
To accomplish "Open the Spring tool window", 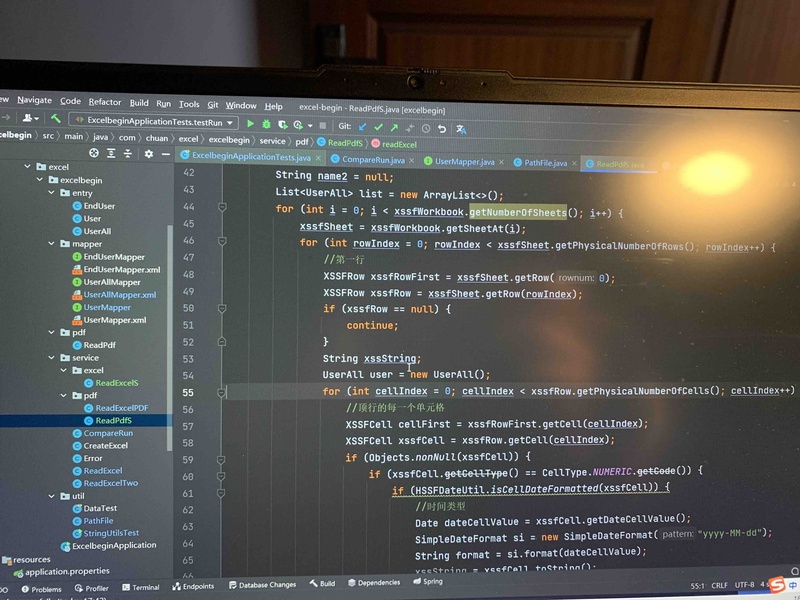I will 428,581.
